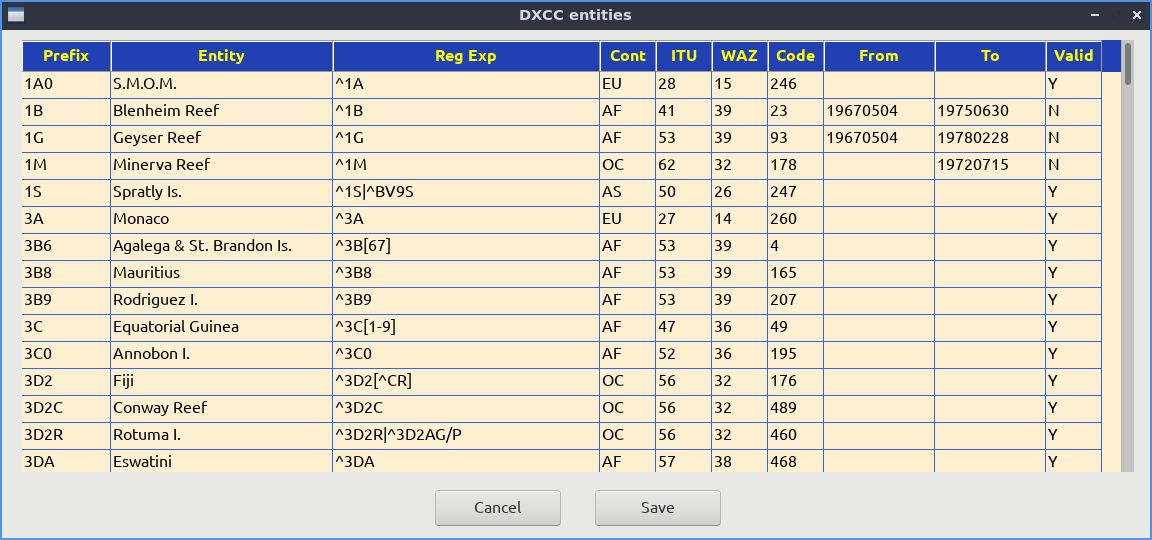This screenshot has height=540, width=1152.
Task: Click the 19780228 To date cell
Action: pyautogui.click(x=990, y=138)
